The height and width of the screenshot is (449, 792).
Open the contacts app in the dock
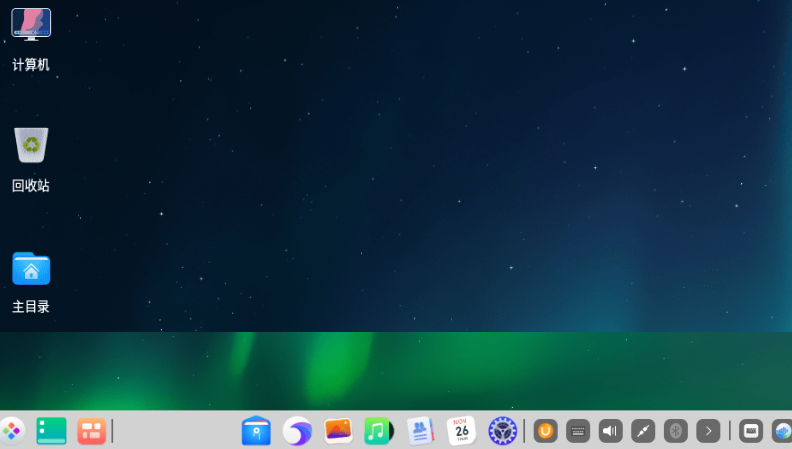coord(420,431)
